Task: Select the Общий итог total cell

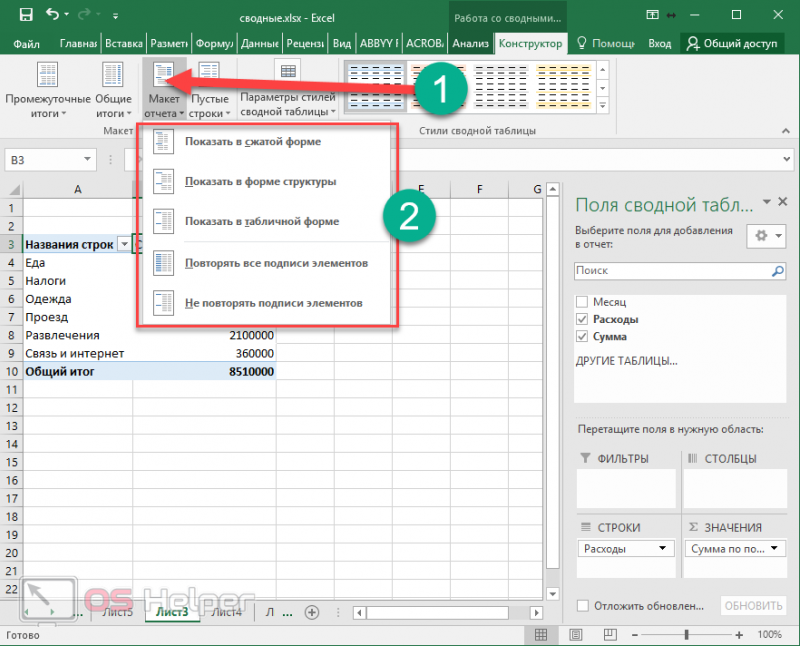Action: click(x=78, y=371)
